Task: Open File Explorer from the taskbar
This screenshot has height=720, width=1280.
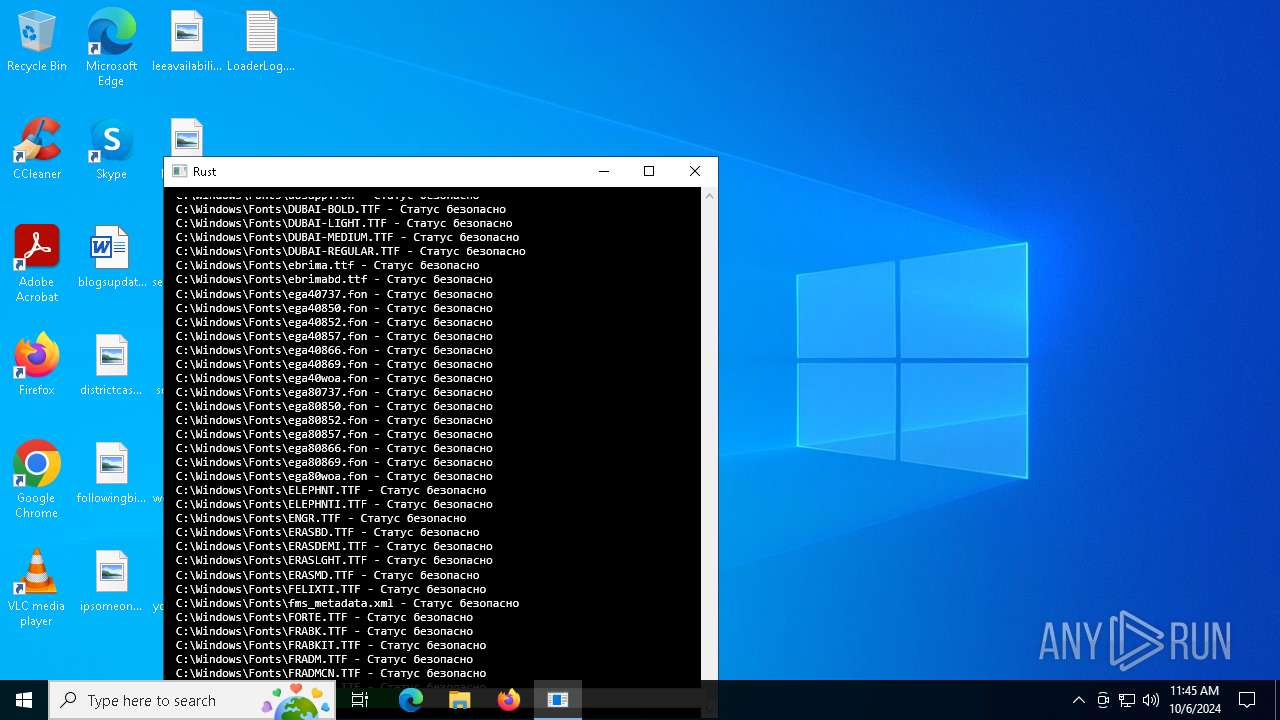Action: point(460,700)
